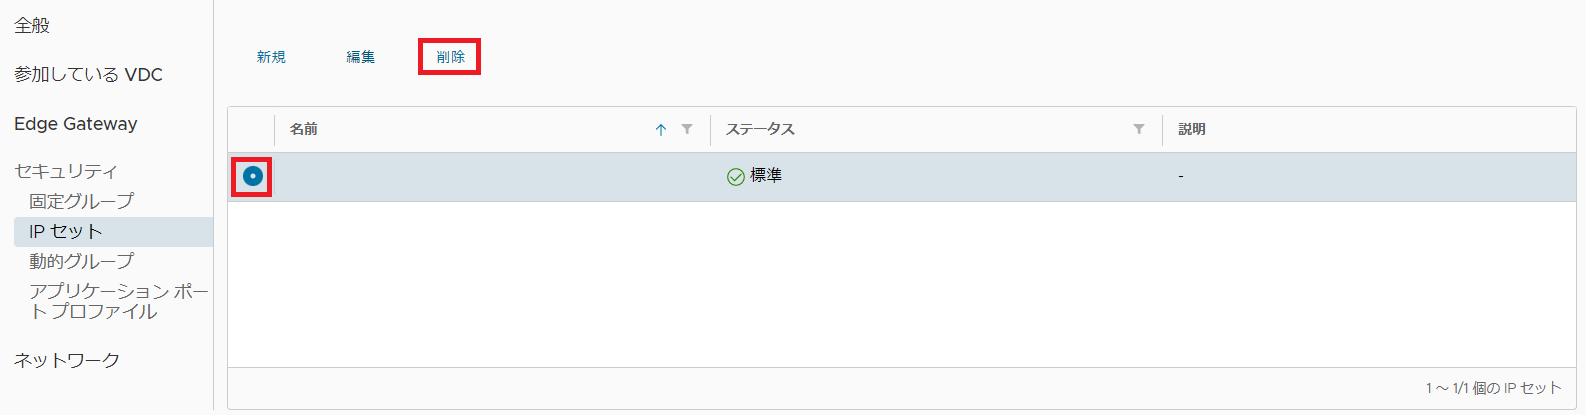Open アプリケーション ポート プロファイル

[118, 301]
